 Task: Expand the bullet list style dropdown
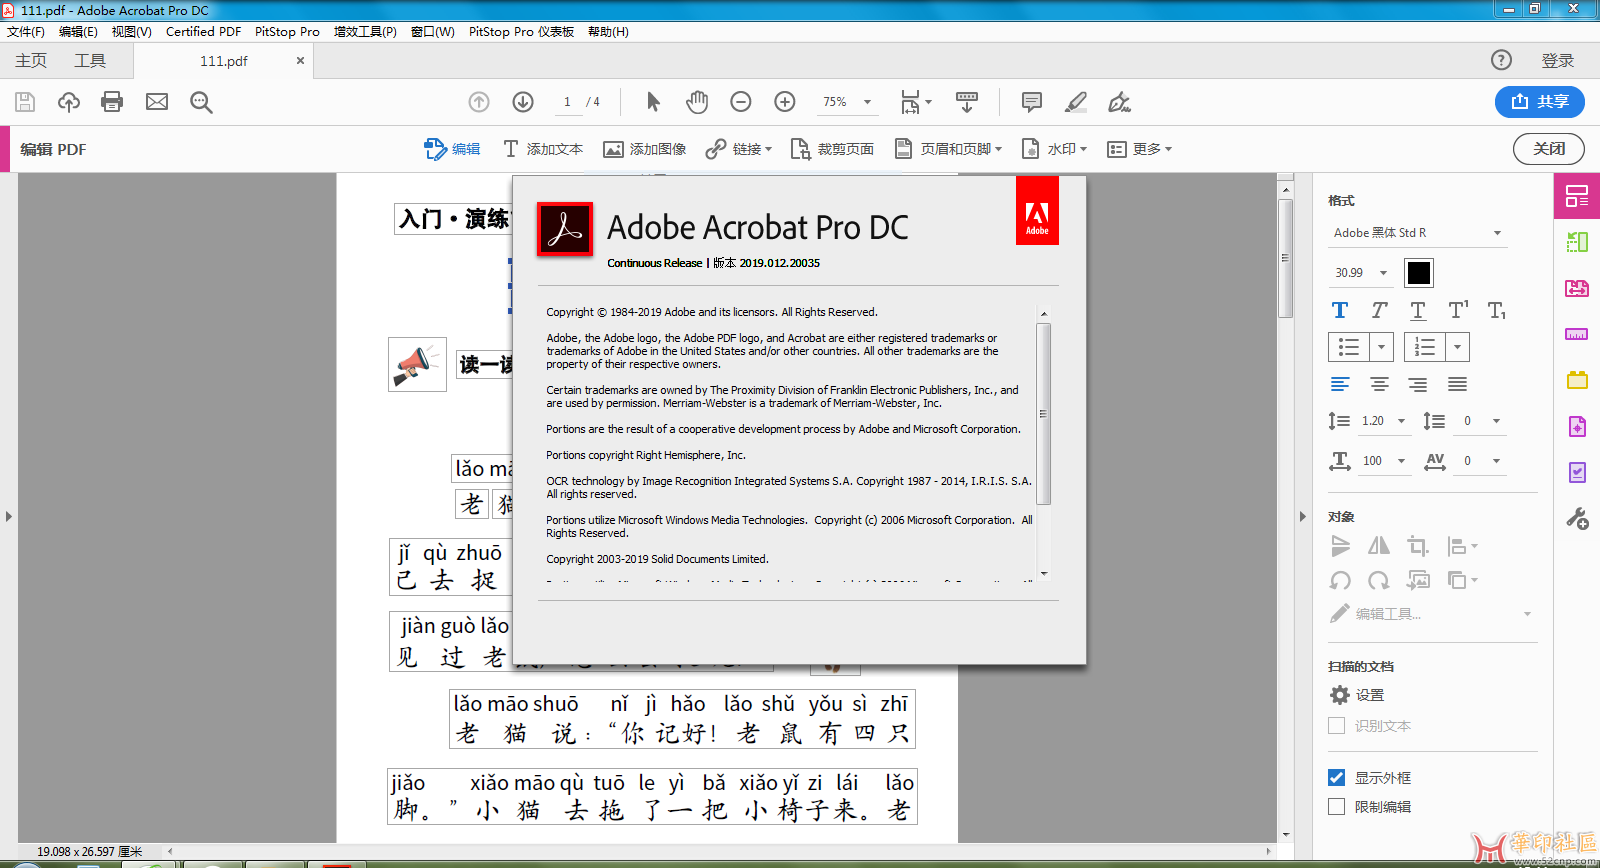(1381, 347)
